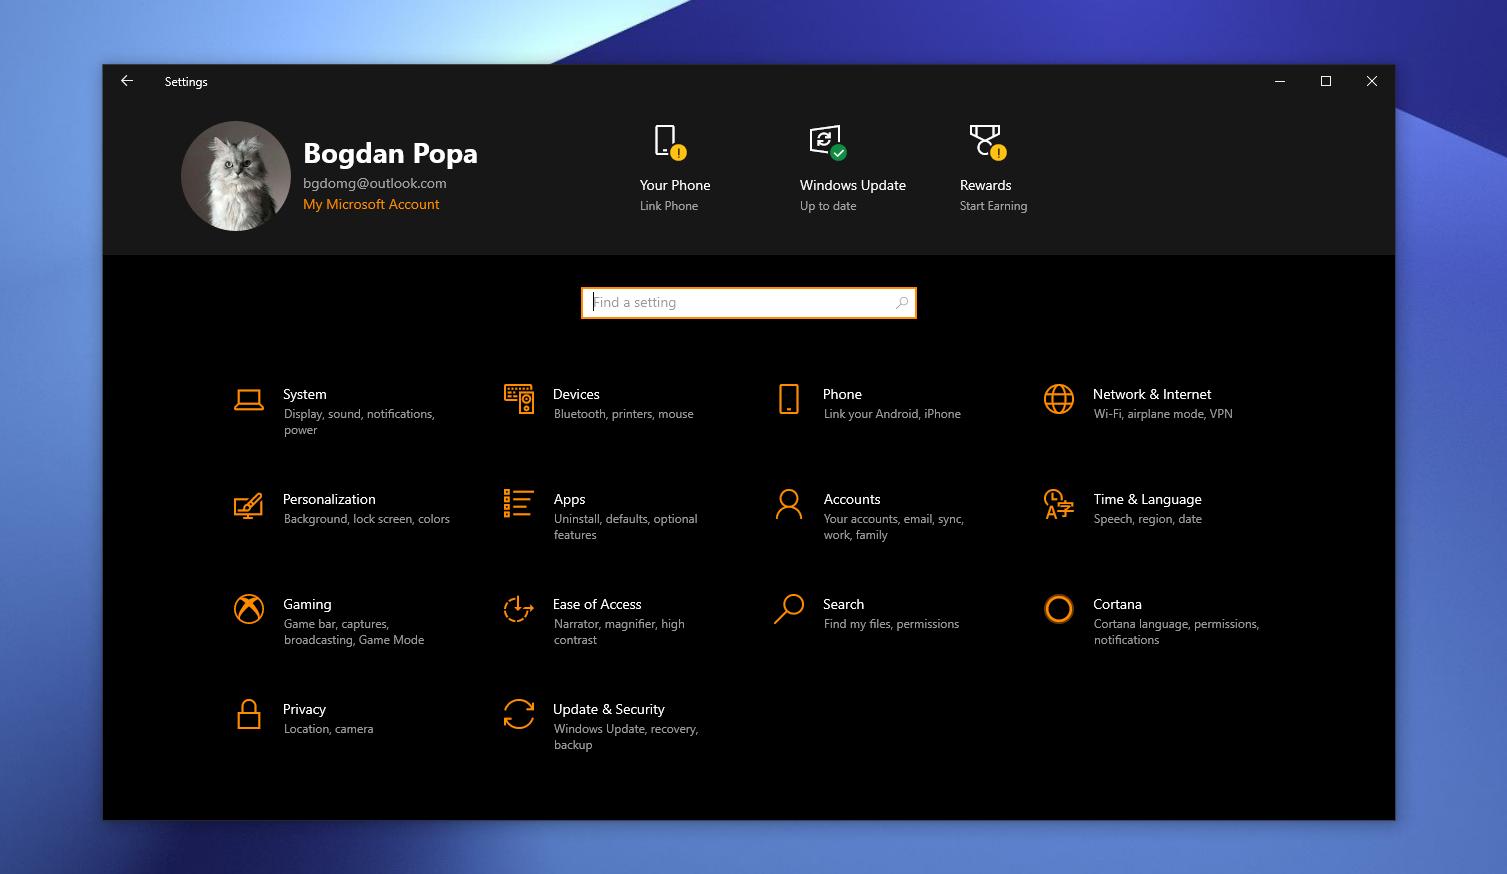The image size is (1507, 874).
Task: Open the Devices keyboard and speaker icon
Action: [519, 399]
